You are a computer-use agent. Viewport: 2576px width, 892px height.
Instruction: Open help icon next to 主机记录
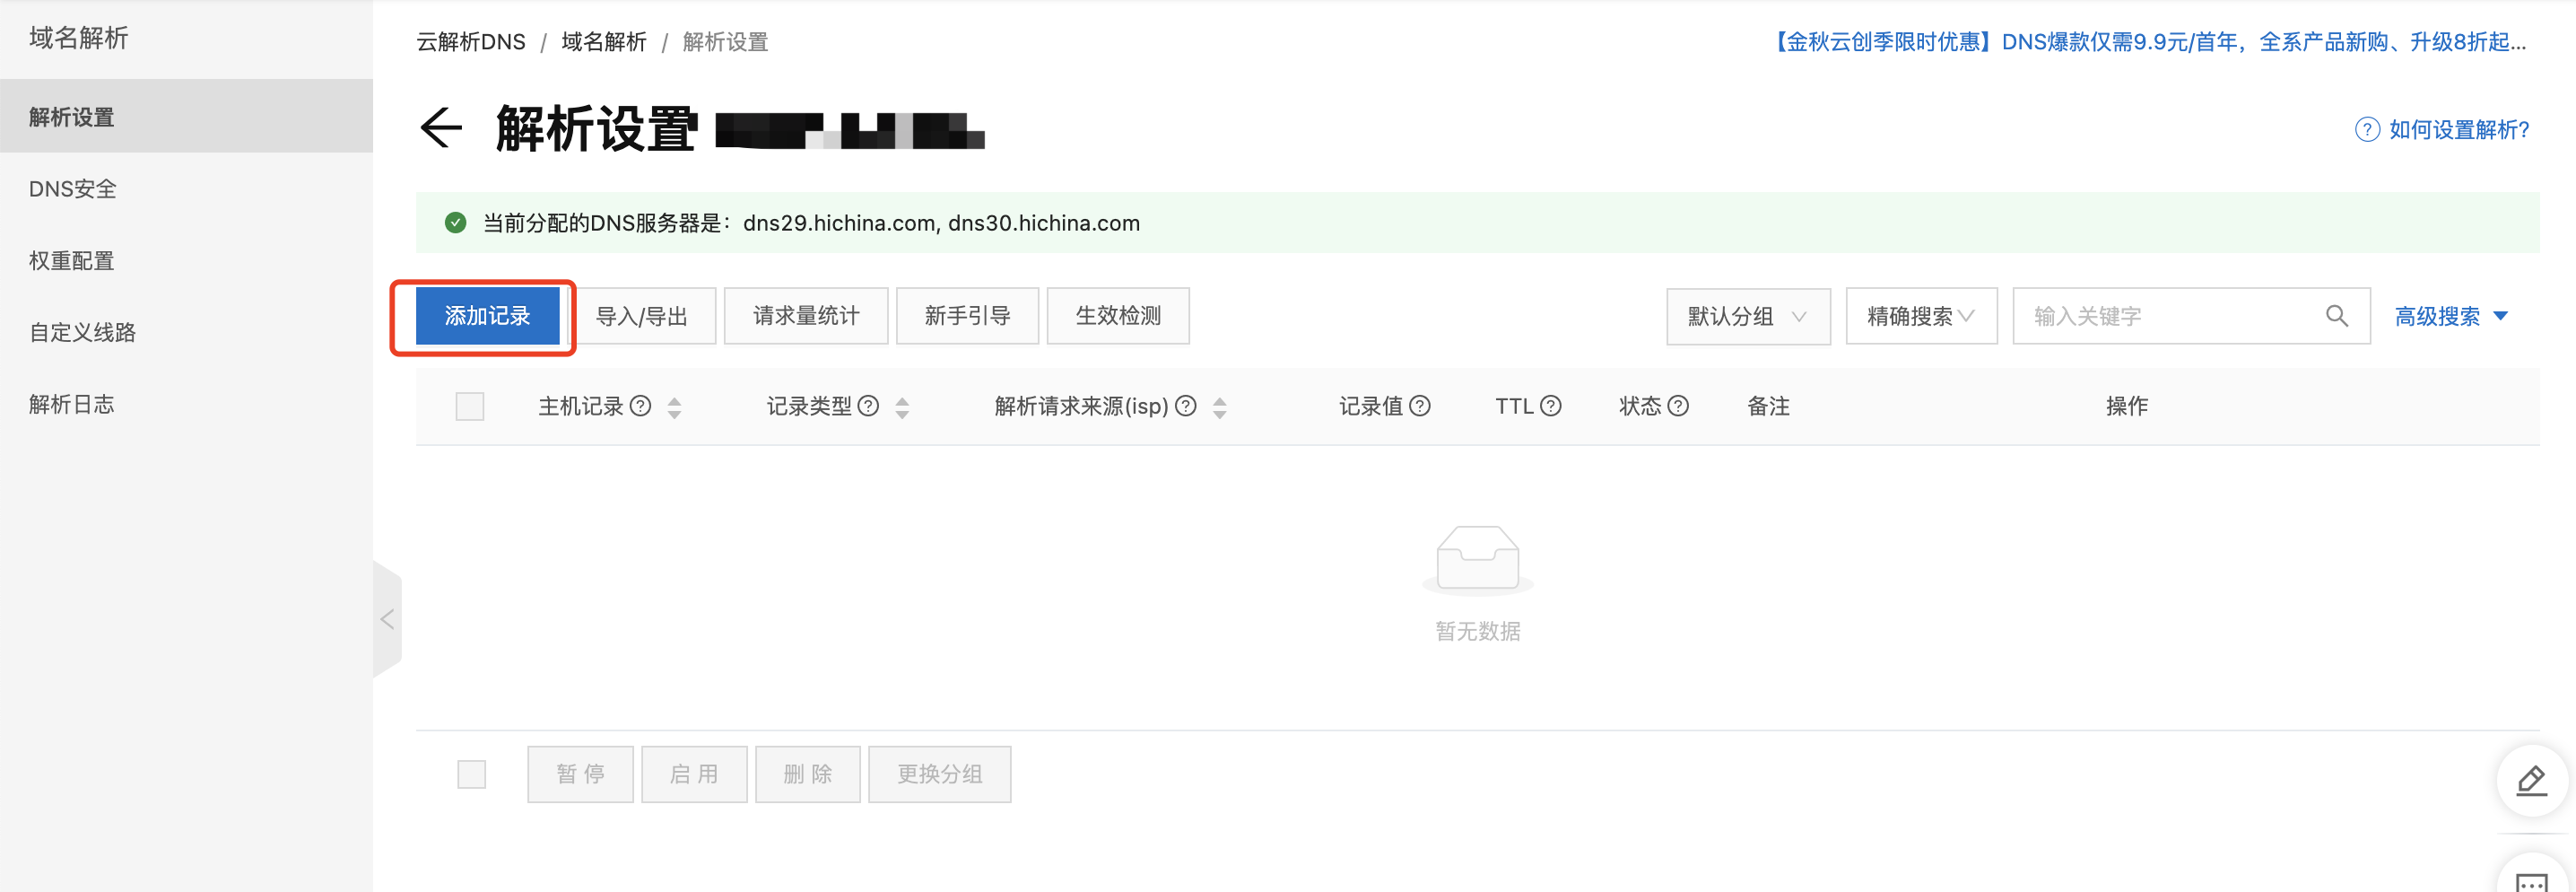point(640,406)
